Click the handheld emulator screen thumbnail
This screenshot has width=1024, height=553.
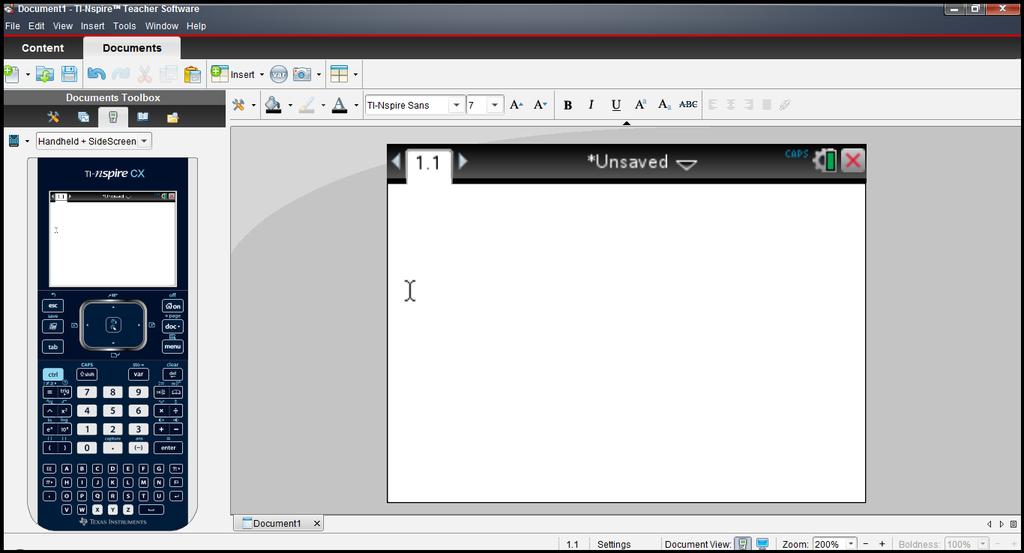coord(113,239)
